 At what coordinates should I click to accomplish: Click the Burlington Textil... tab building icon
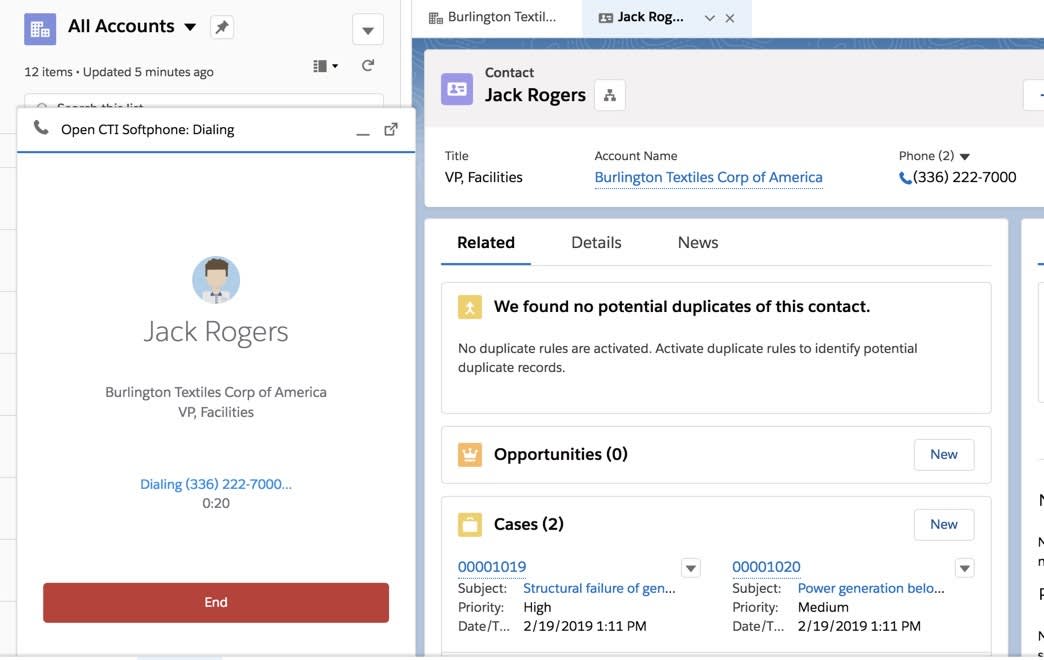pos(435,18)
